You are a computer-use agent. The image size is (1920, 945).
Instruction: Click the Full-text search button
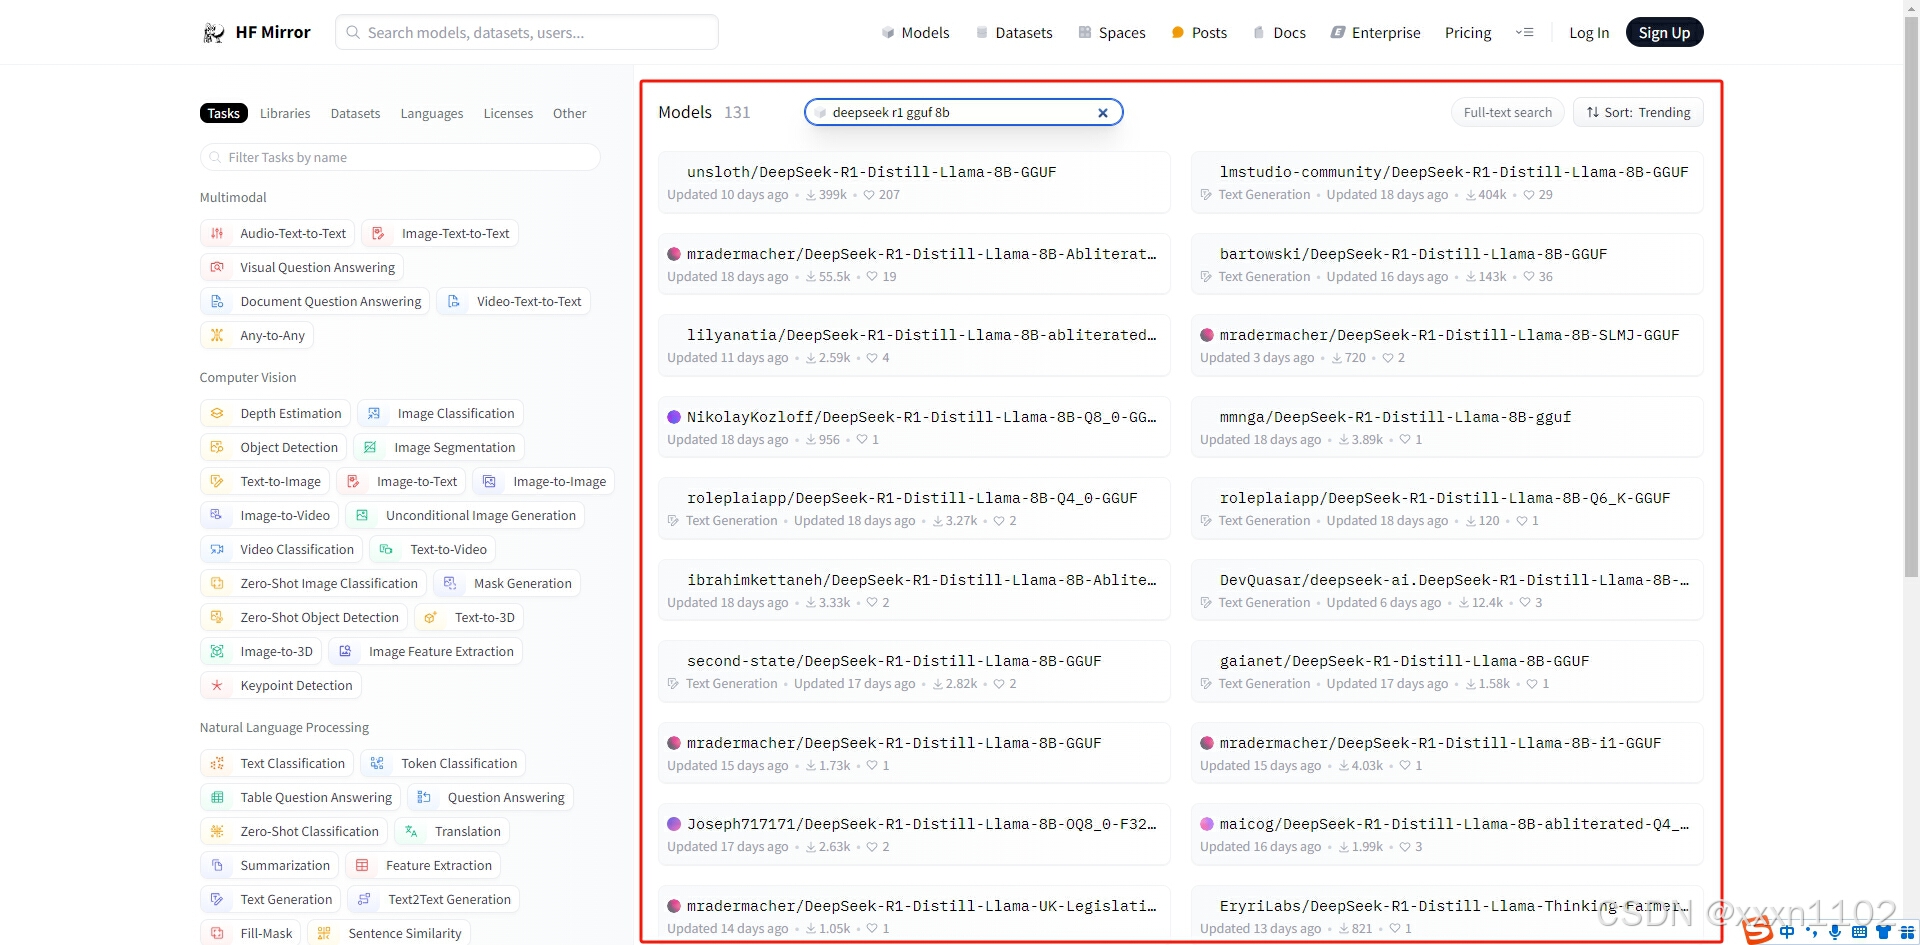point(1507,112)
